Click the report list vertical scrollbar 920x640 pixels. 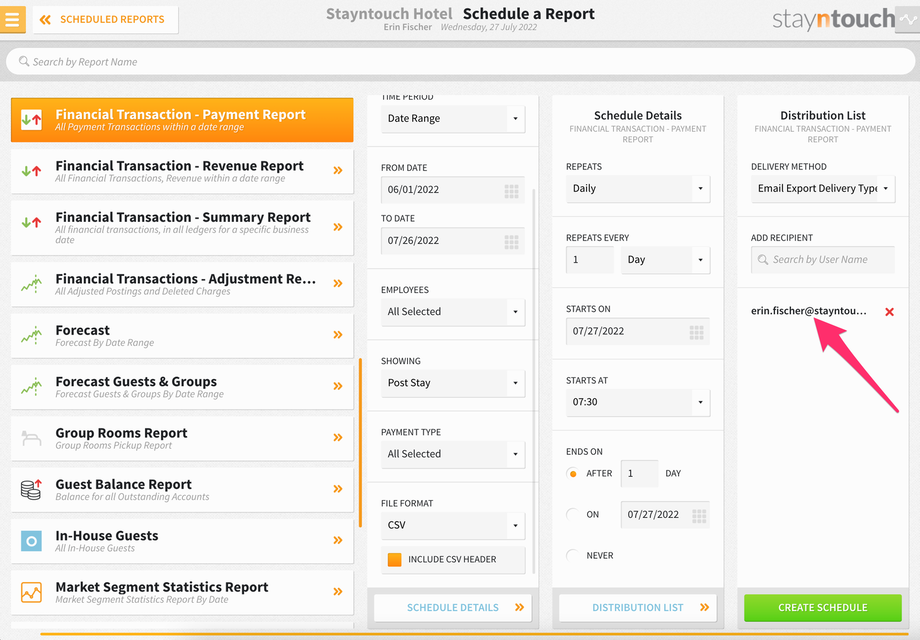point(360,443)
